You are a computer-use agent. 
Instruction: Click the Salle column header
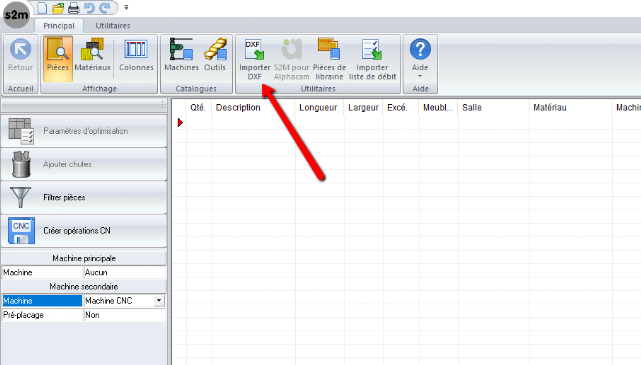[493, 107]
